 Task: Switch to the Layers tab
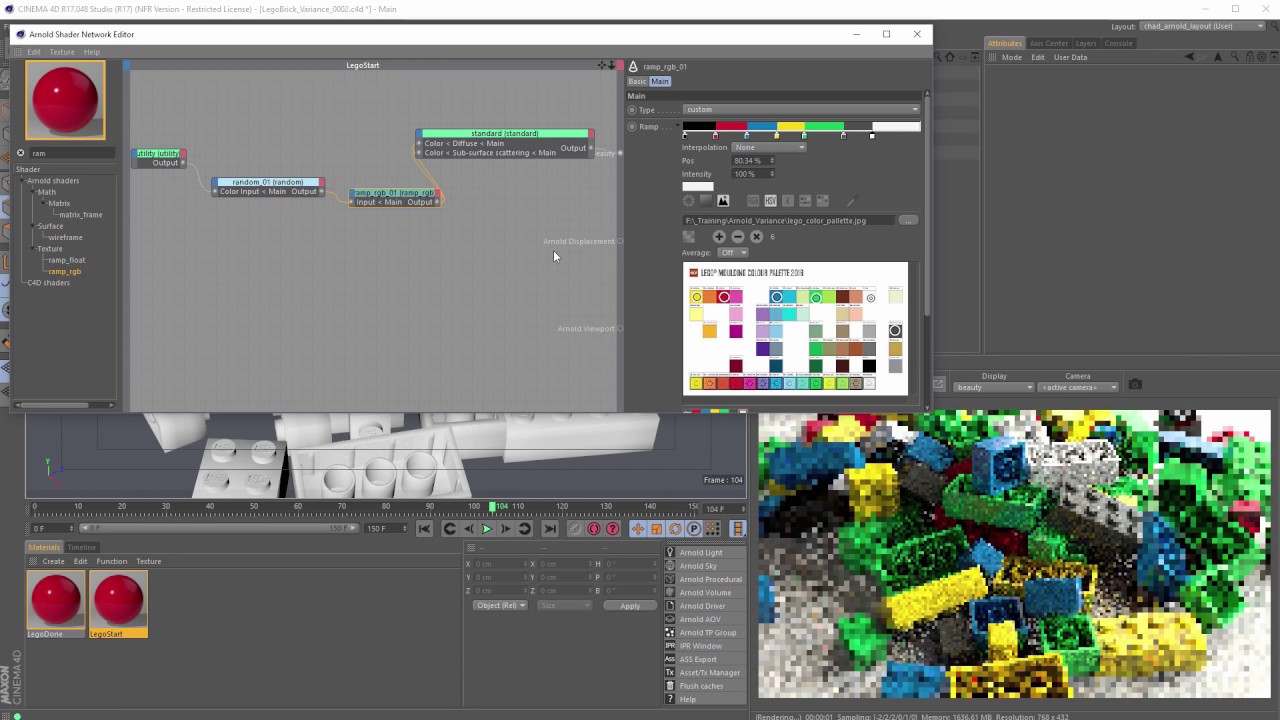coord(1086,43)
